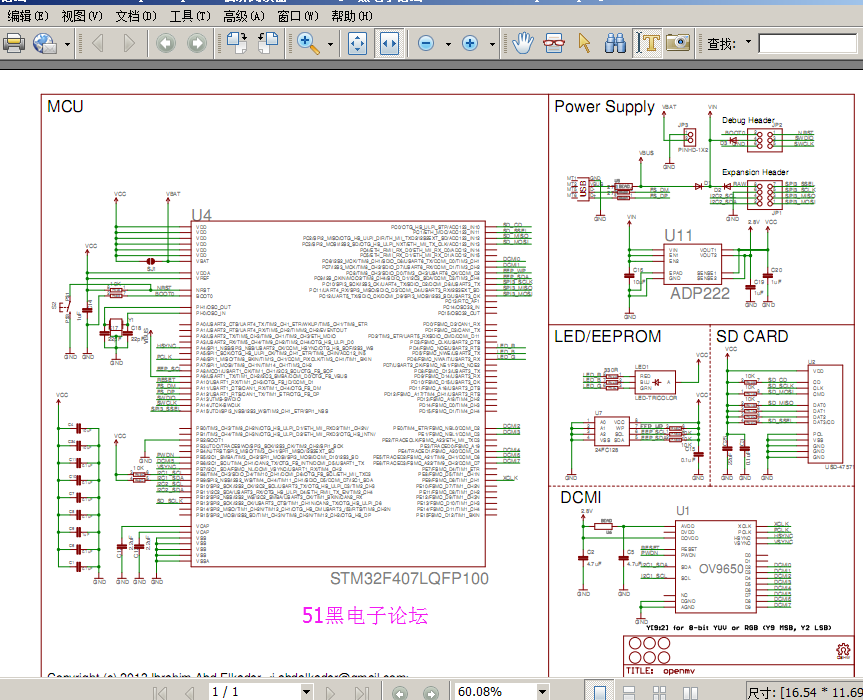
Task: Select single page layout mode
Action: pyautogui.click(x=599, y=692)
